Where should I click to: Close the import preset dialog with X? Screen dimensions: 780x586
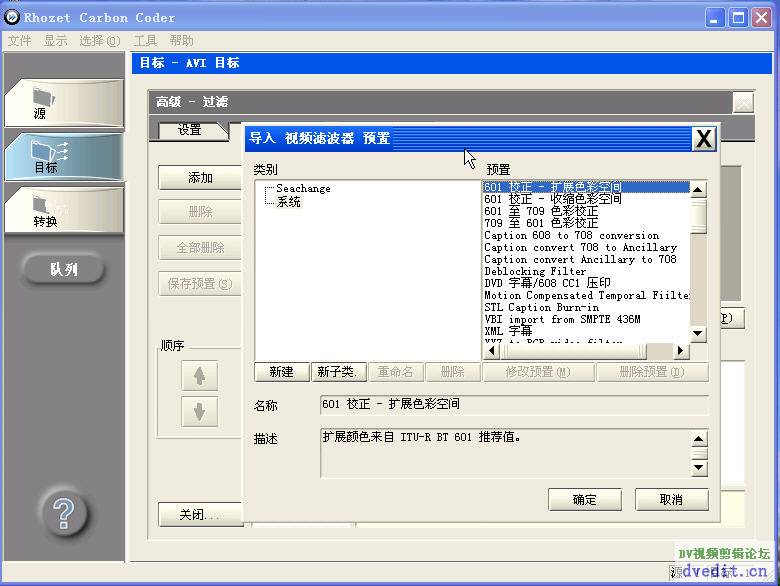[703, 138]
